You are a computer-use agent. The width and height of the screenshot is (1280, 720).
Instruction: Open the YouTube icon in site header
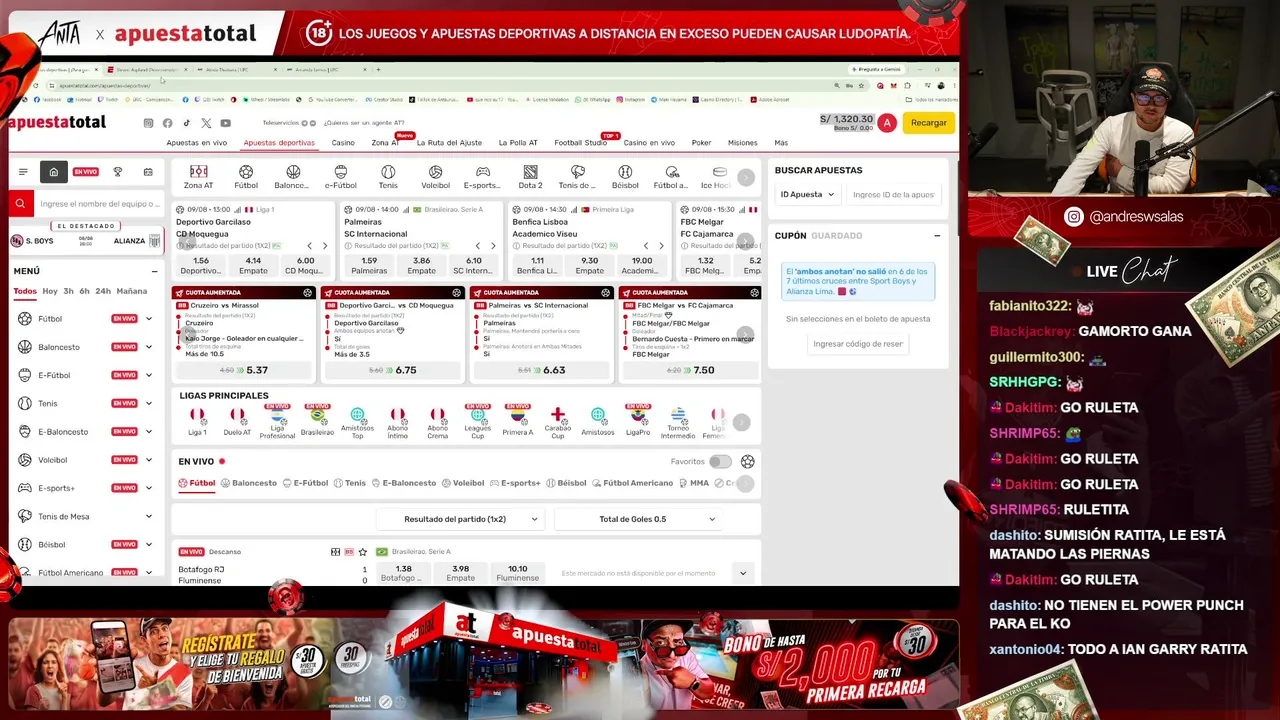coord(225,123)
